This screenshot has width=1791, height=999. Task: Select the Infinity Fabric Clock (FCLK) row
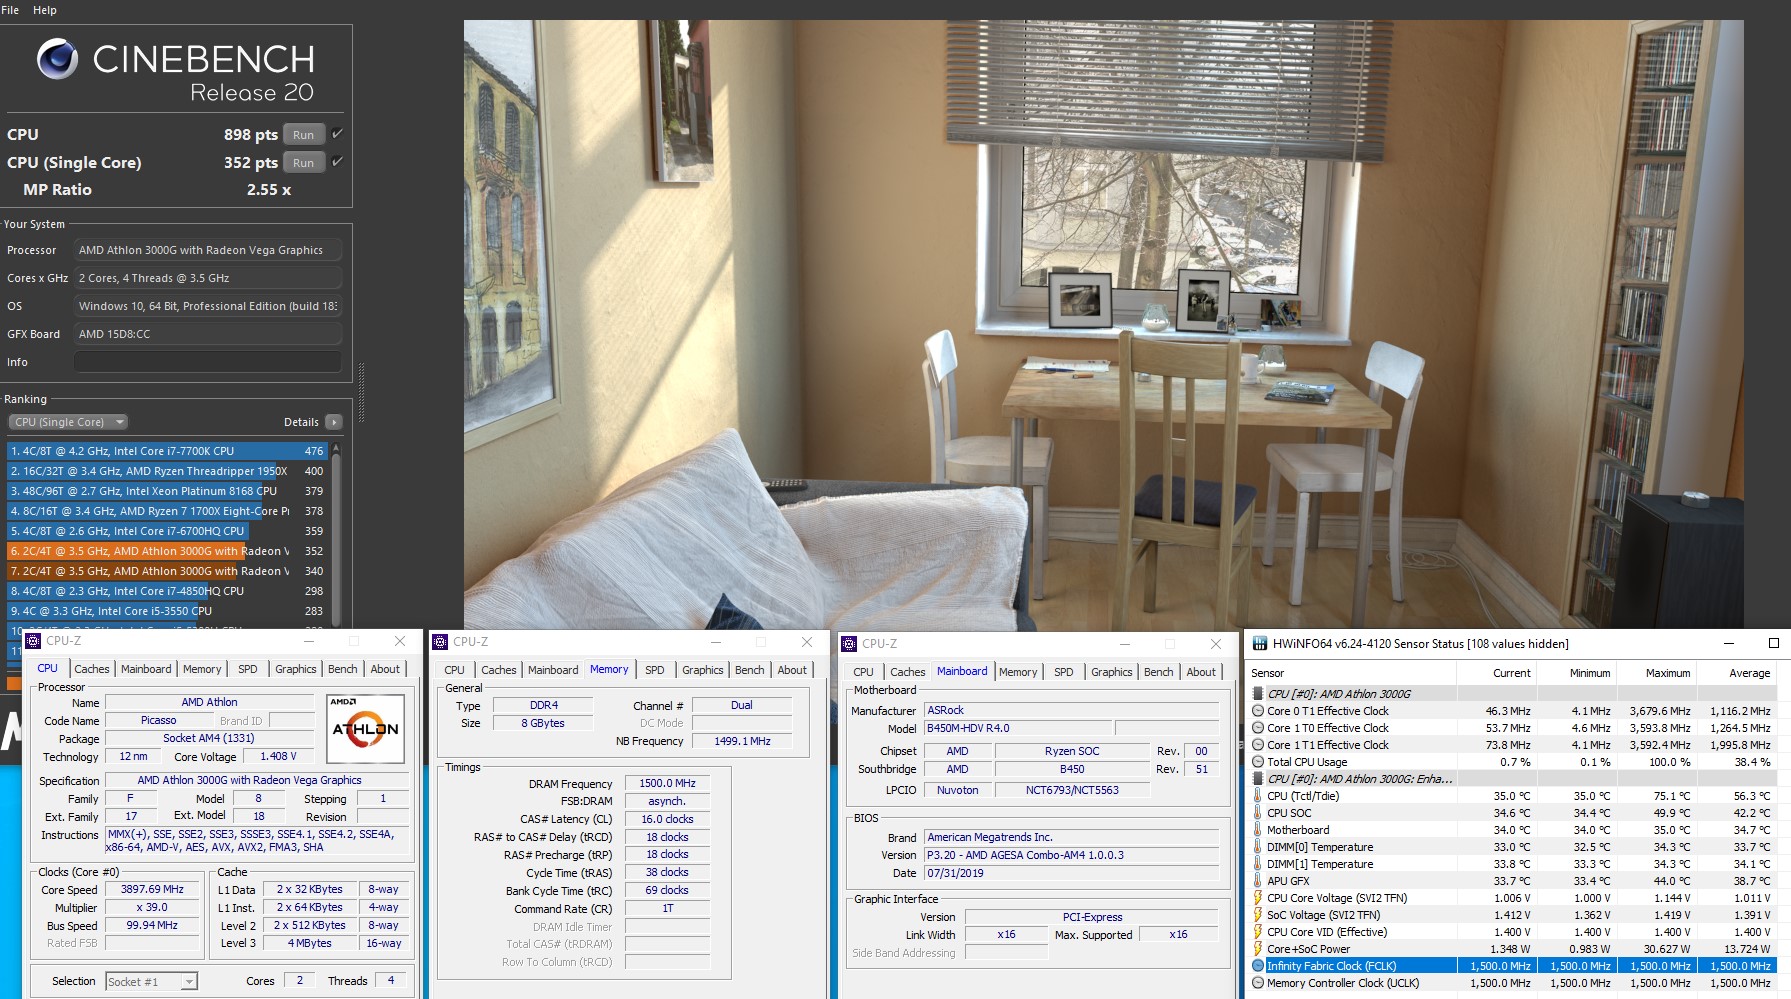[1513, 966]
